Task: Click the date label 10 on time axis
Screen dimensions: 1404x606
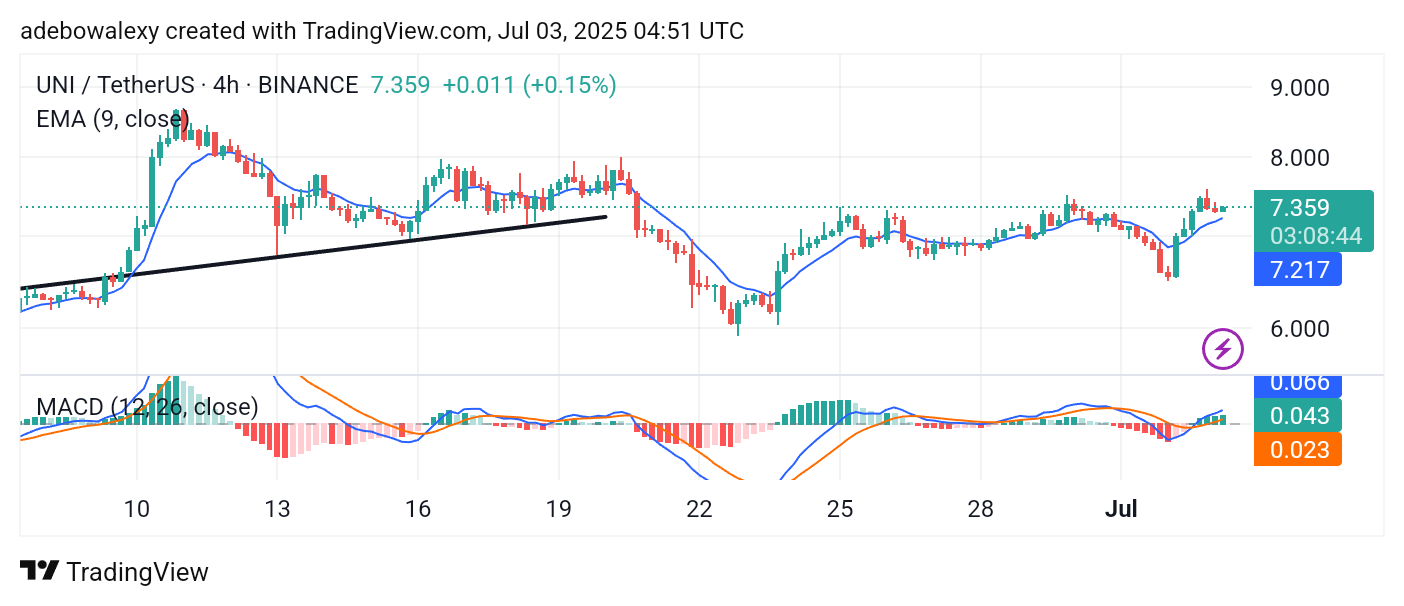Action: click(137, 509)
